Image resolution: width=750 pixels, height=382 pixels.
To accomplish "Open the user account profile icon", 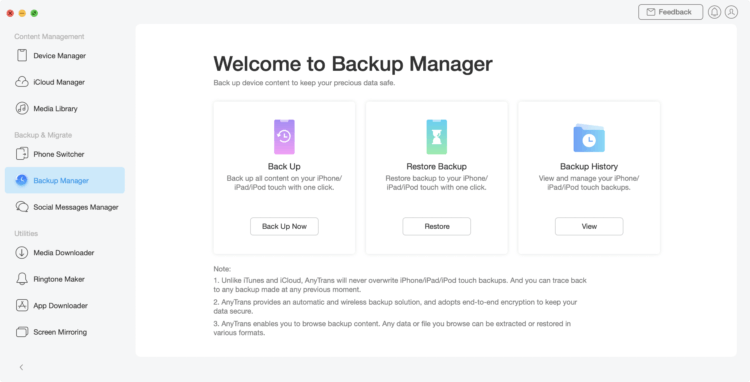I will pos(731,12).
